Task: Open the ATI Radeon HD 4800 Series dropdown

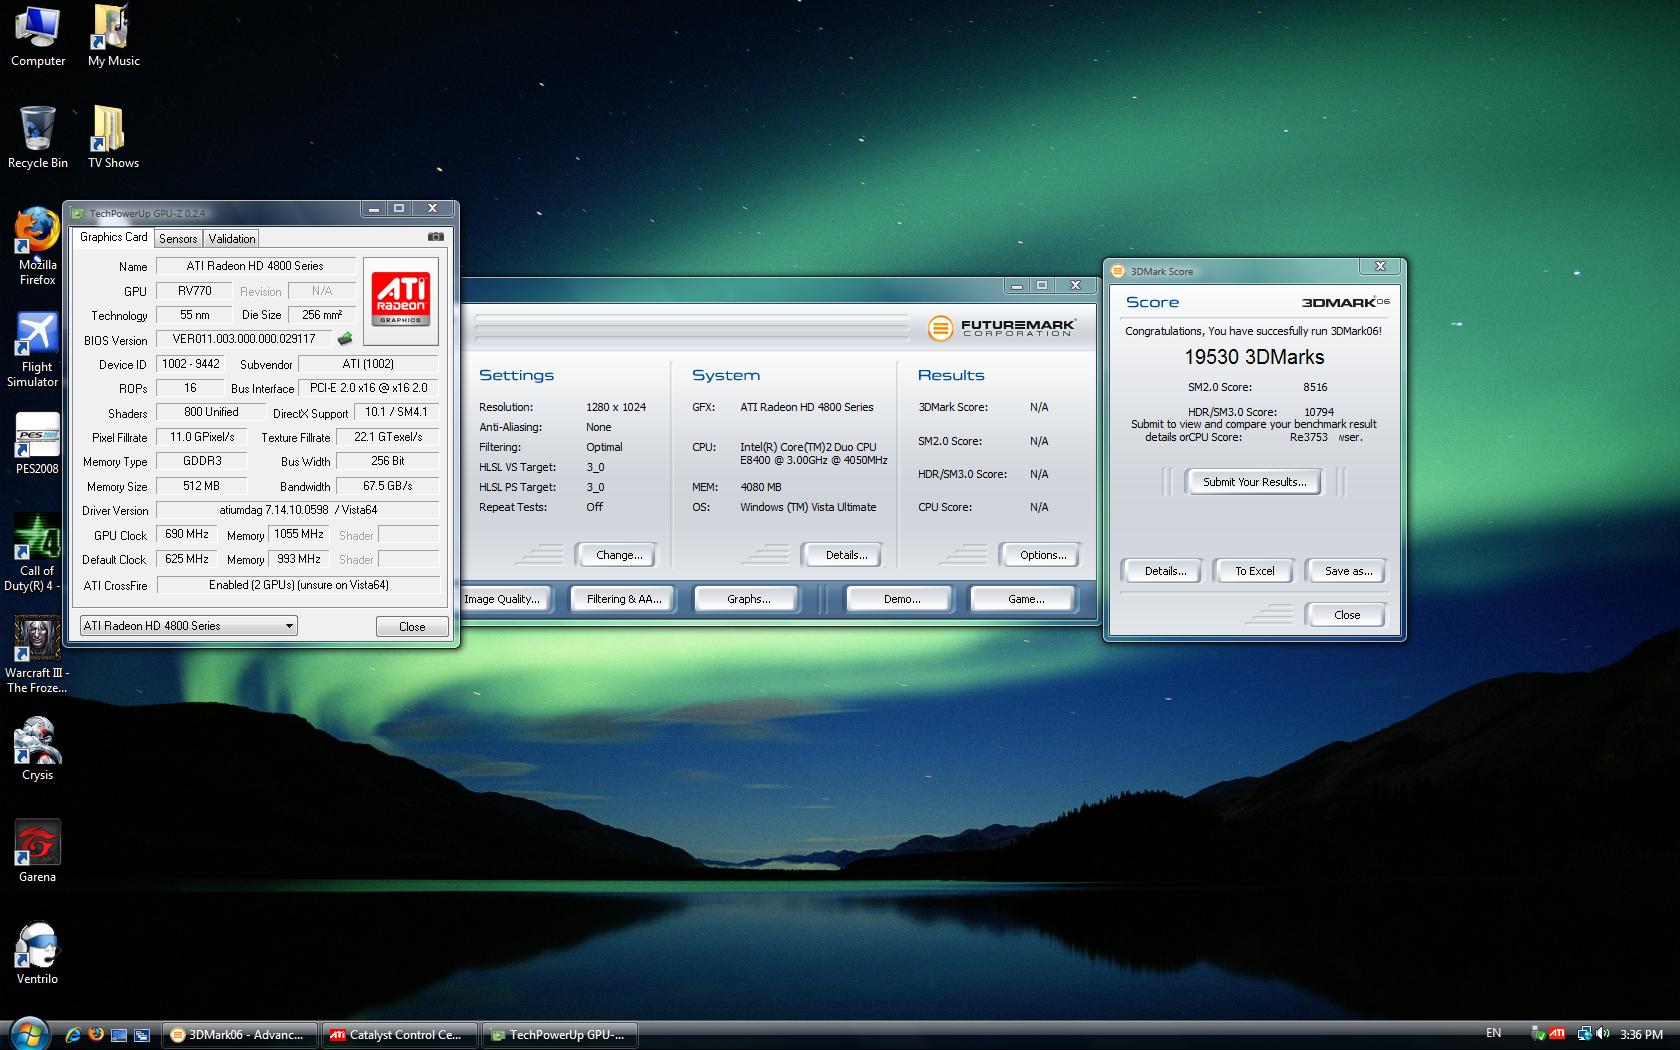Action: pyautogui.click(x=188, y=626)
